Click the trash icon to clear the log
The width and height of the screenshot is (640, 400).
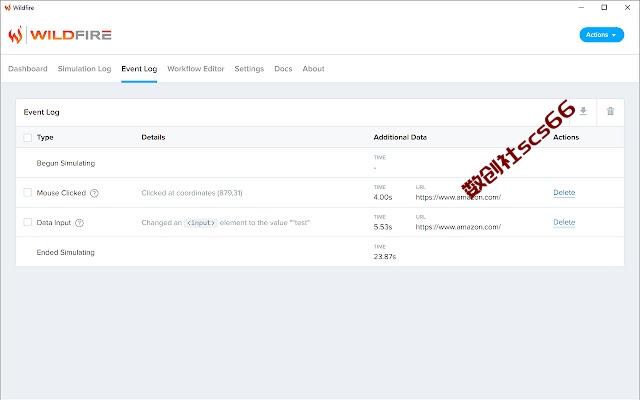[610, 111]
